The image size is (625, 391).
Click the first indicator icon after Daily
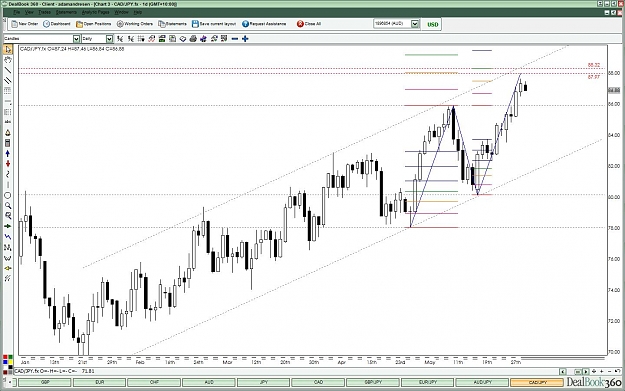click(x=120, y=39)
